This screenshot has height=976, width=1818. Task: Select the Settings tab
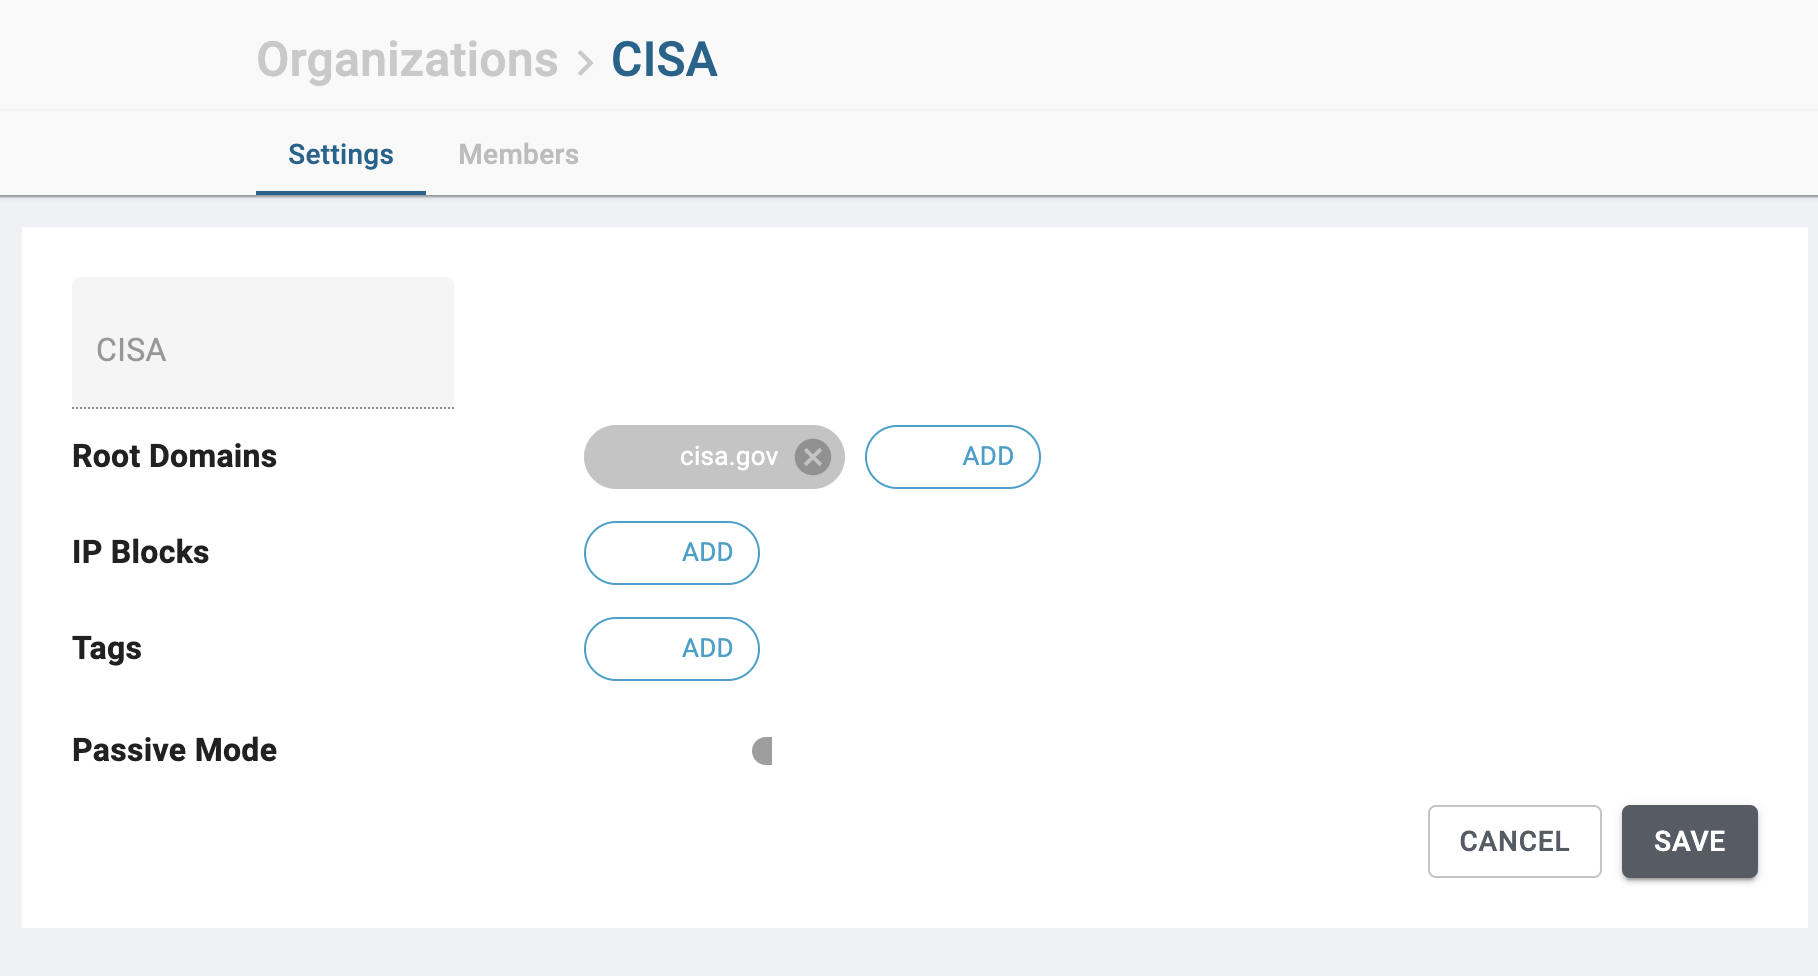340,154
